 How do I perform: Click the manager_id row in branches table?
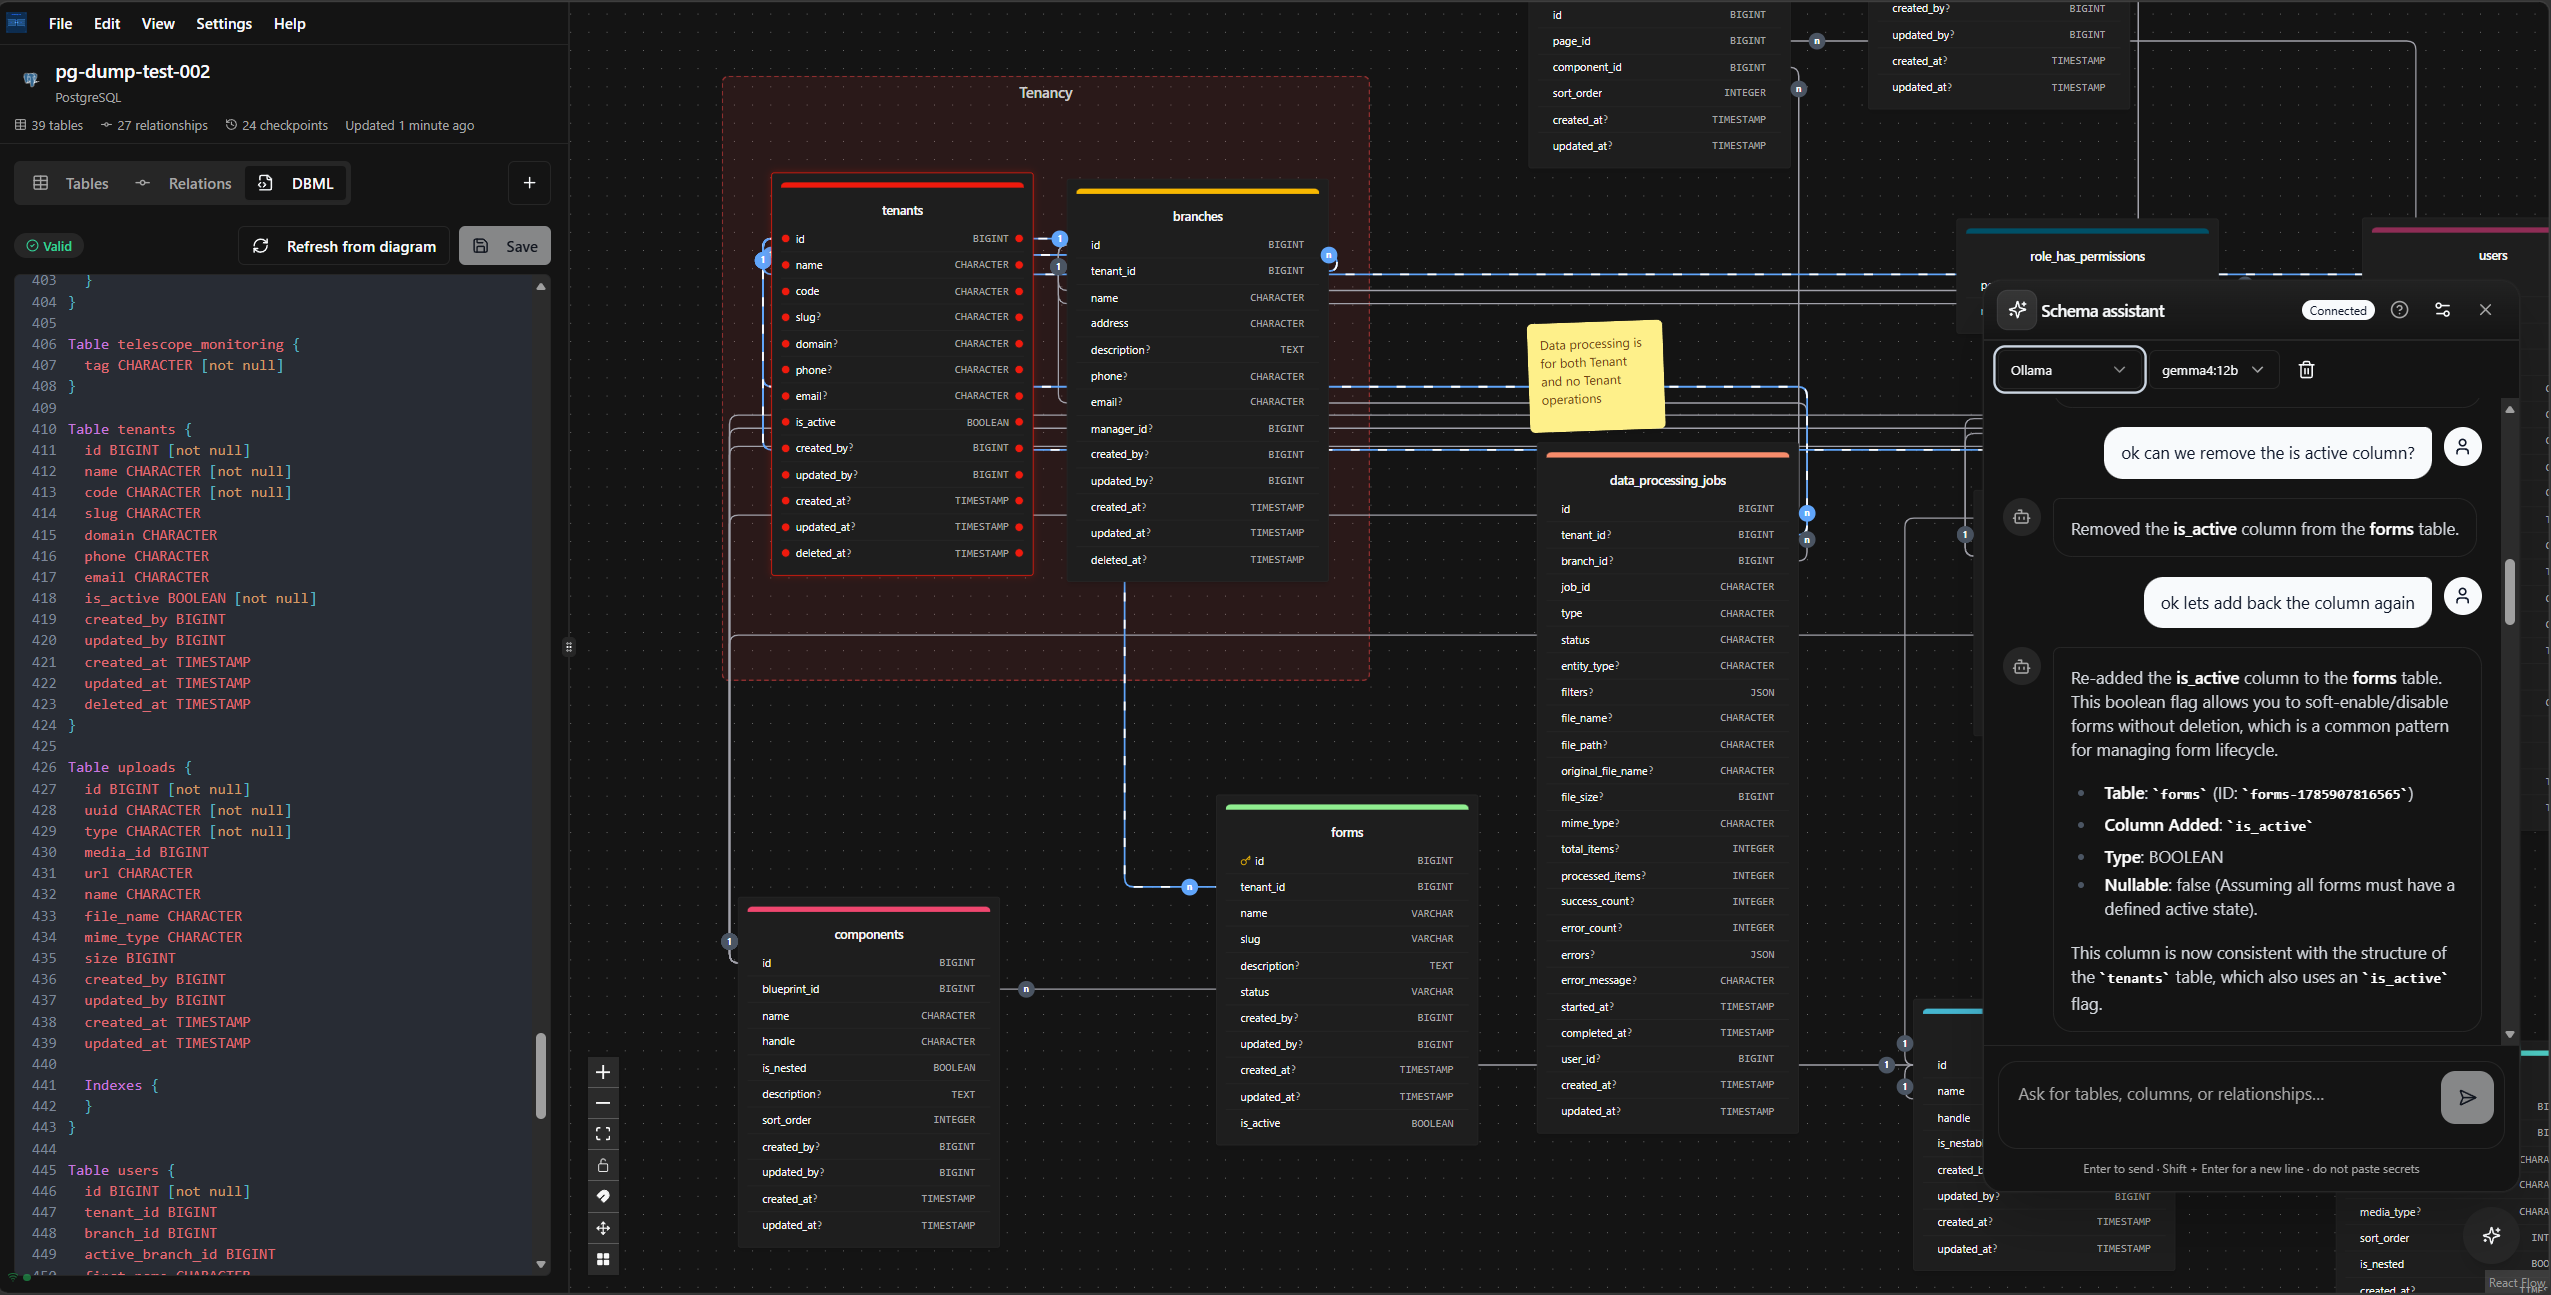(1198, 428)
